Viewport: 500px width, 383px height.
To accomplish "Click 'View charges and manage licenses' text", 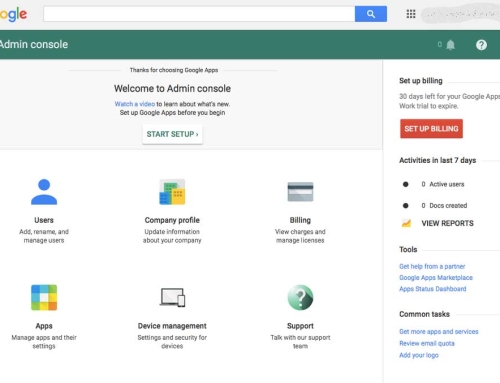I will click(x=300, y=236).
